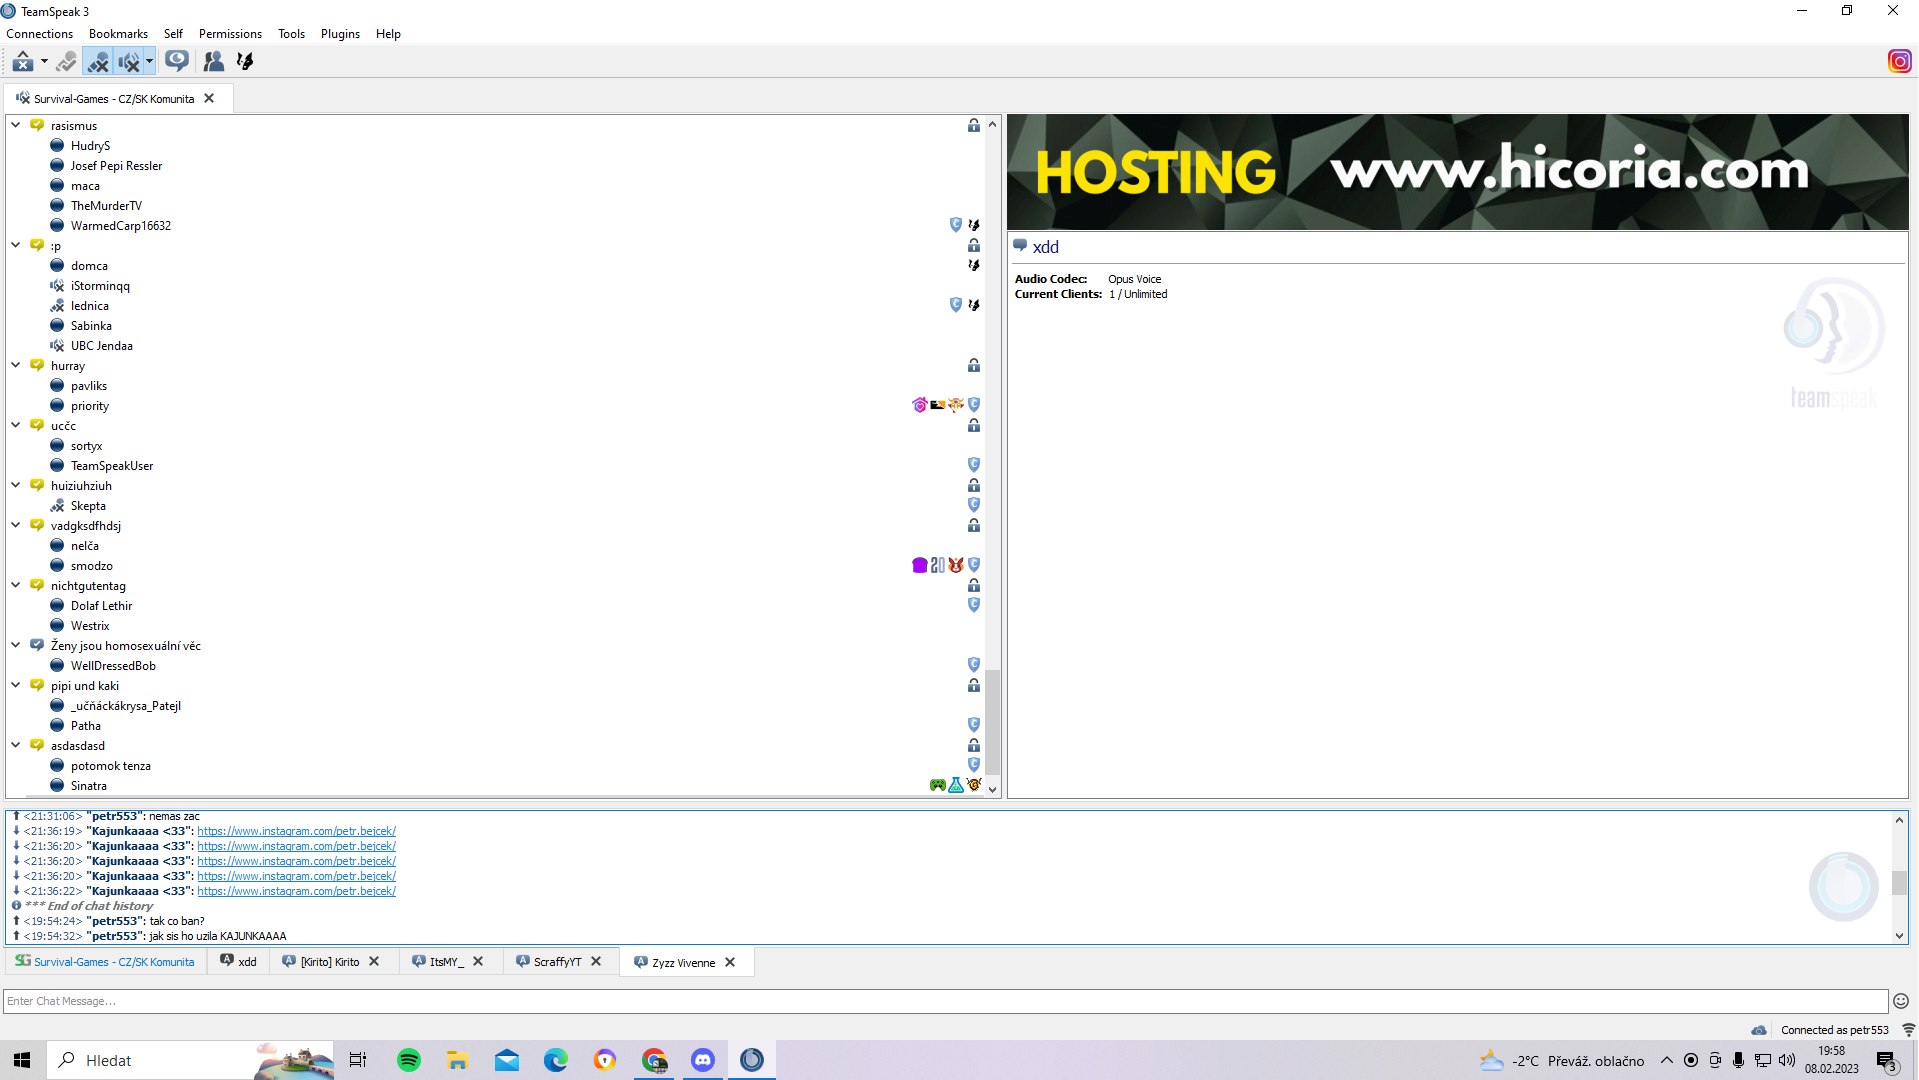Open the Subscribe to channels eye icon
Viewport: 1919px width, 1080px height.
177,62
